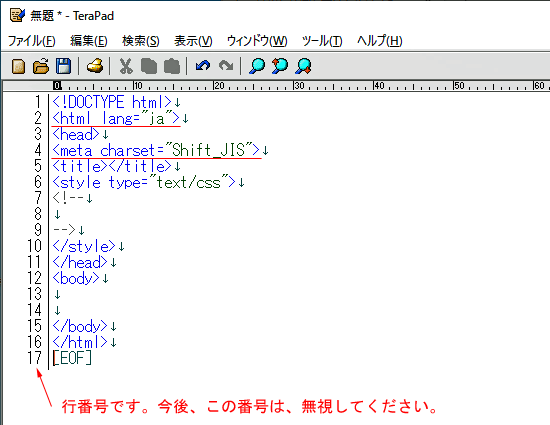Image resolution: width=550 pixels, height=425 pixels.
Task: Open Find with first magnifier icon
Action: click(x=257, y=66)
